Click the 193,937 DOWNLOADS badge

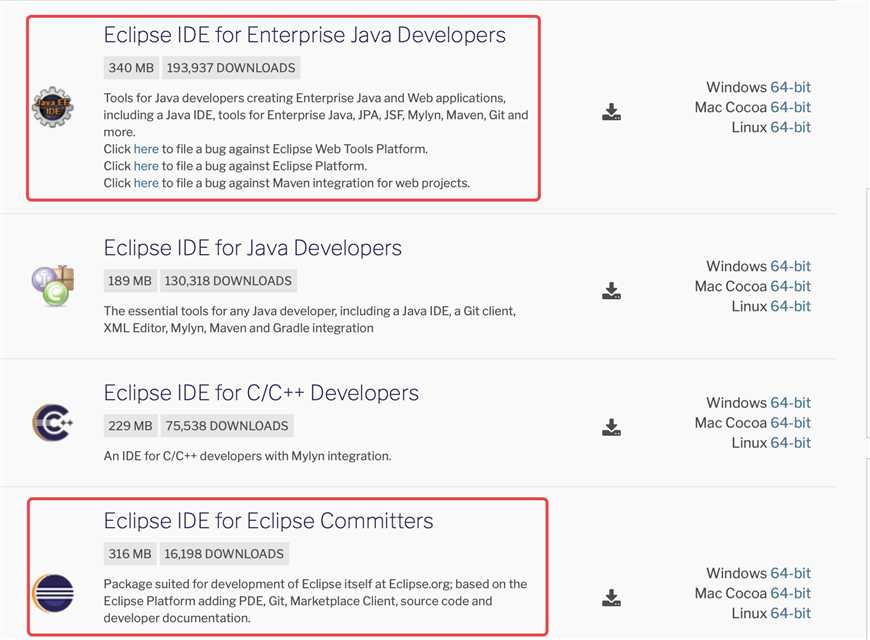pyautogui.click(x=231, y=68)
